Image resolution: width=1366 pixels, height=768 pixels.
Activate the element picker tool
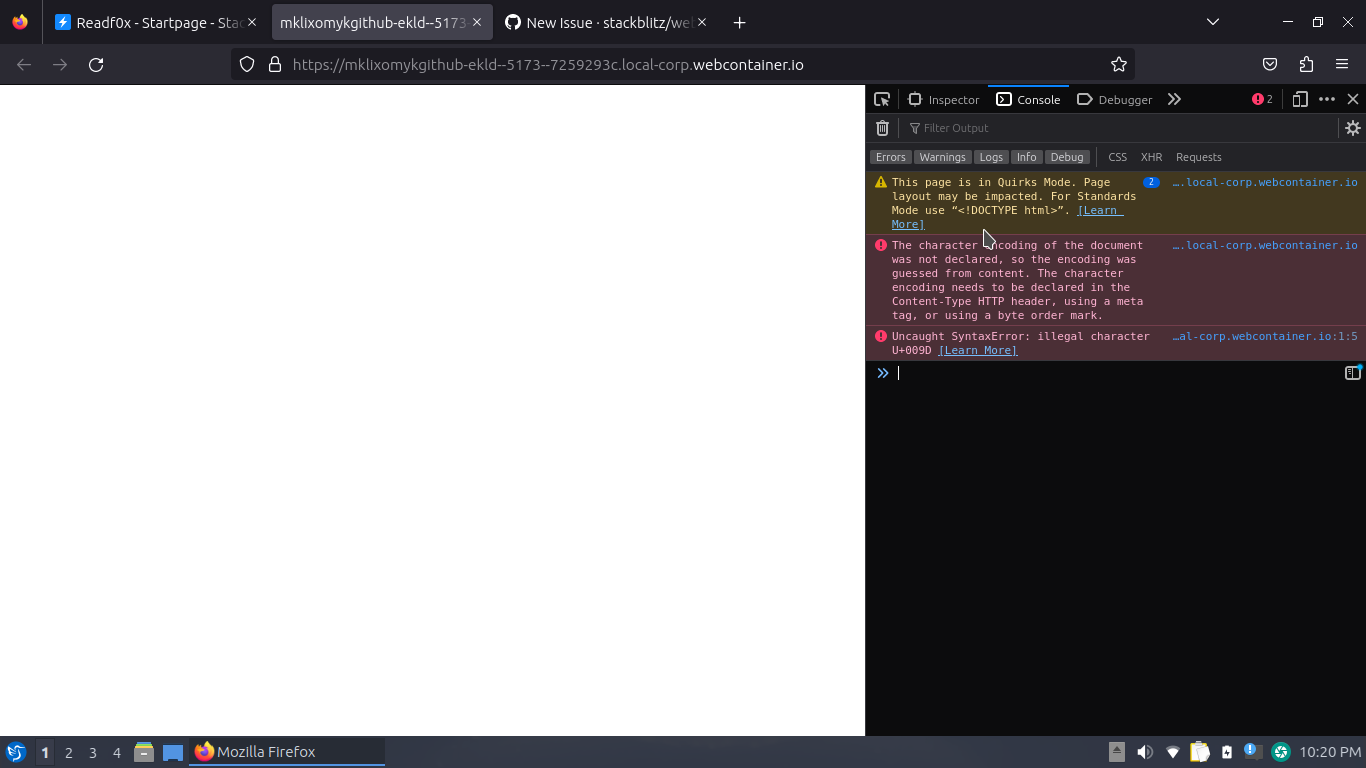point(881,99)
